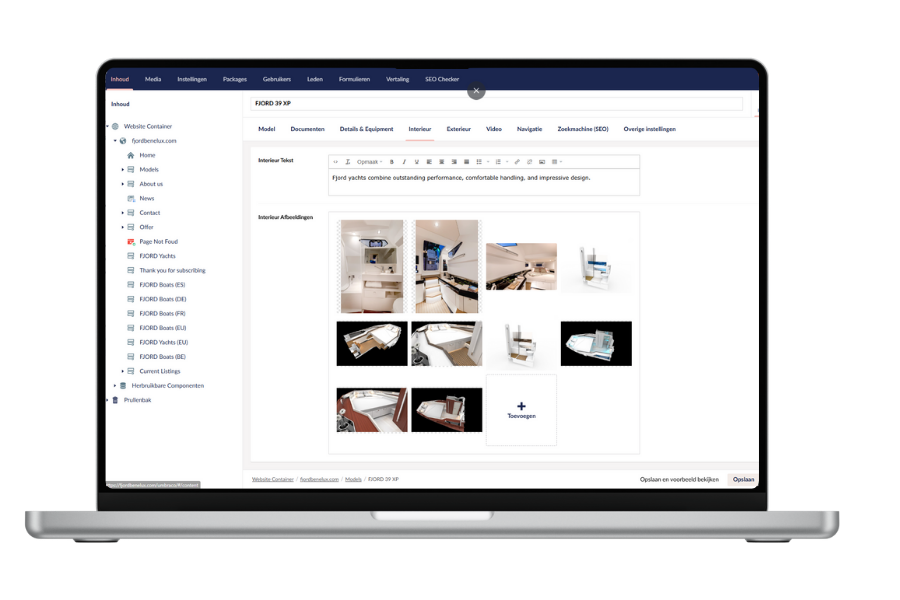Apply italic formatting to the Interieur Tekst
Screen dimensions: 900x600
click(x=404, y=160)
